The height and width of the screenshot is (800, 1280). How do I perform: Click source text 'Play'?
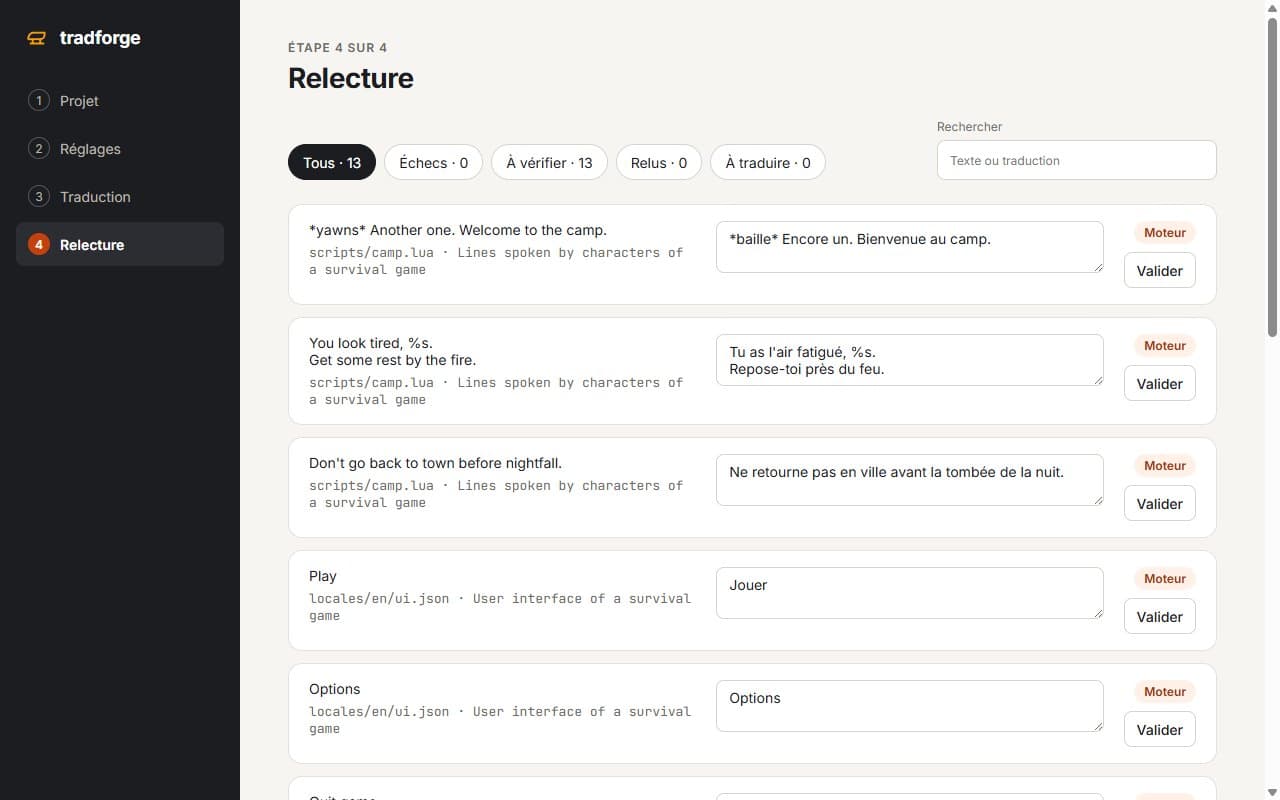[323, 576]
